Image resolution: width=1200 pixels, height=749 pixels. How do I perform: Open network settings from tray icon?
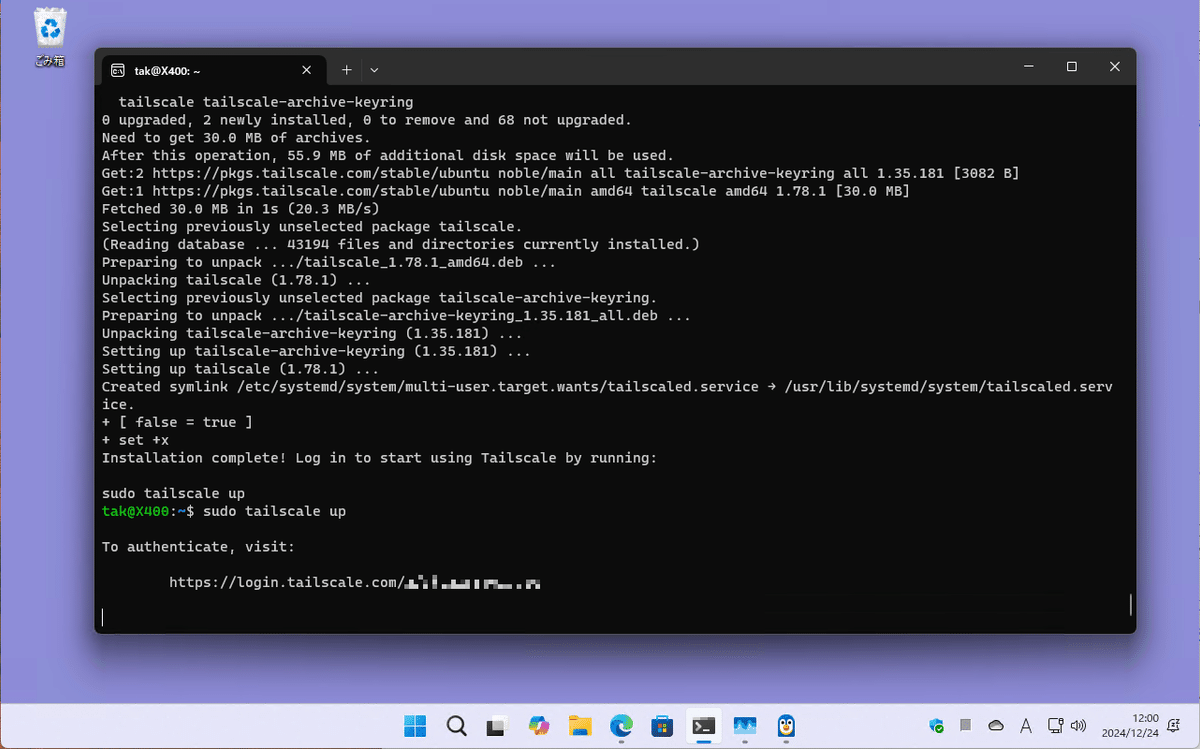(1054, 726)
